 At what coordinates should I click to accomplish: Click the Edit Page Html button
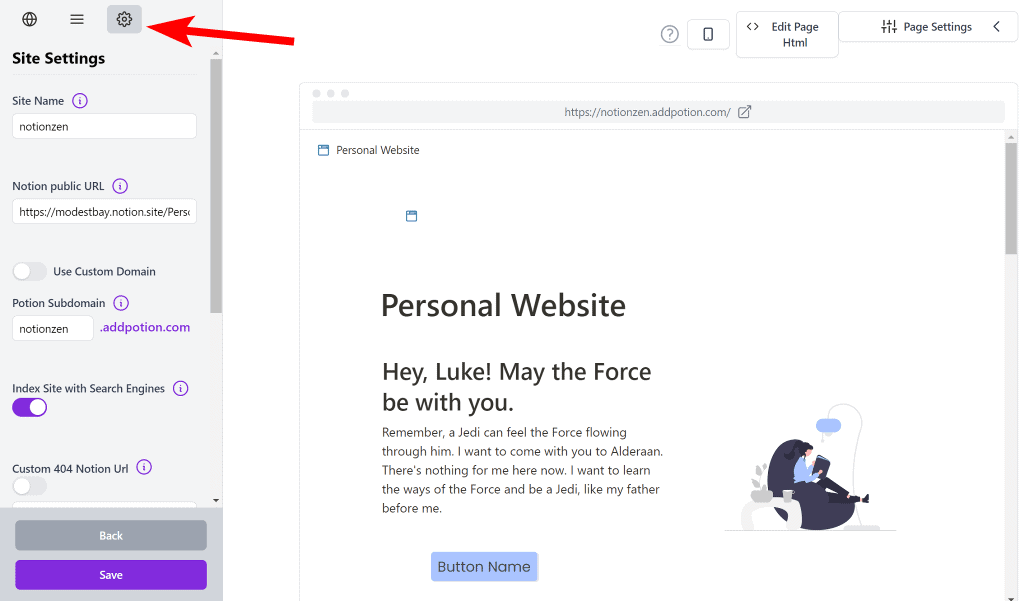point(787,35)
